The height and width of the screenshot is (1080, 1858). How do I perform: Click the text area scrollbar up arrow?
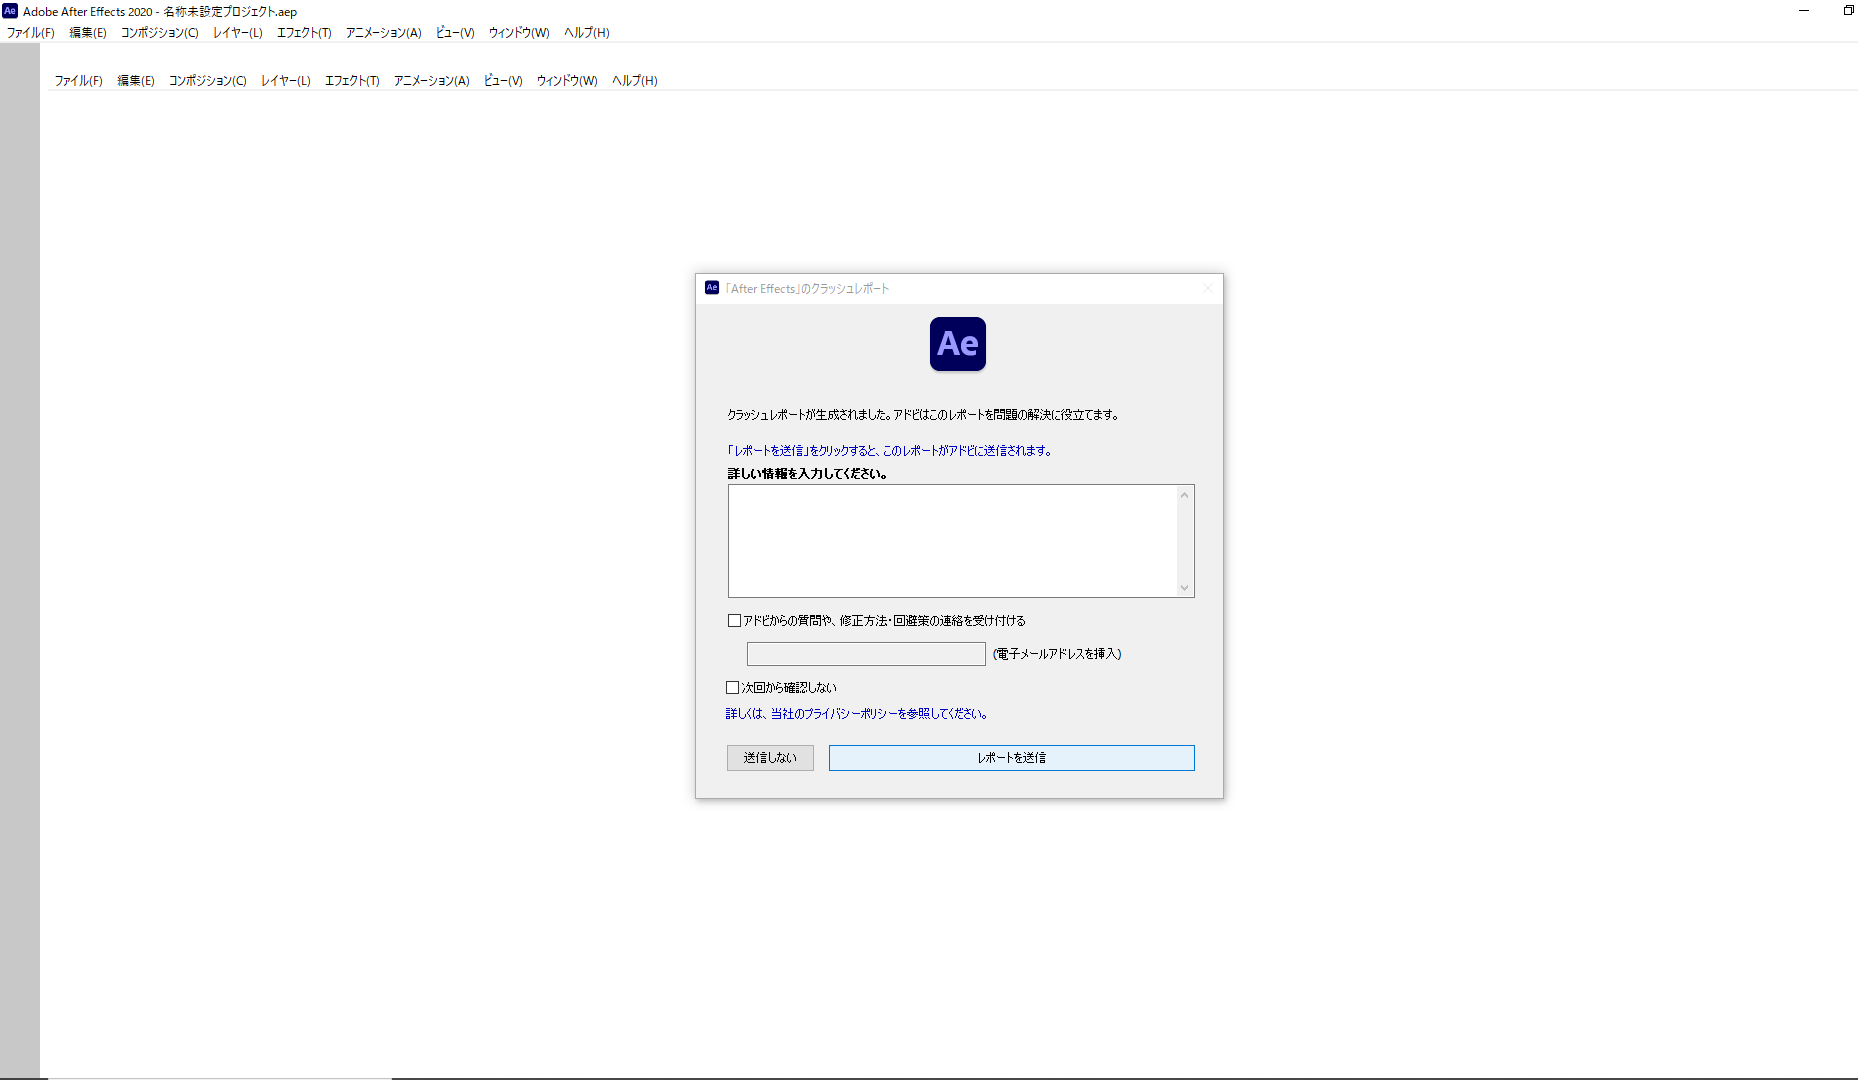[x=1185, y=495]
